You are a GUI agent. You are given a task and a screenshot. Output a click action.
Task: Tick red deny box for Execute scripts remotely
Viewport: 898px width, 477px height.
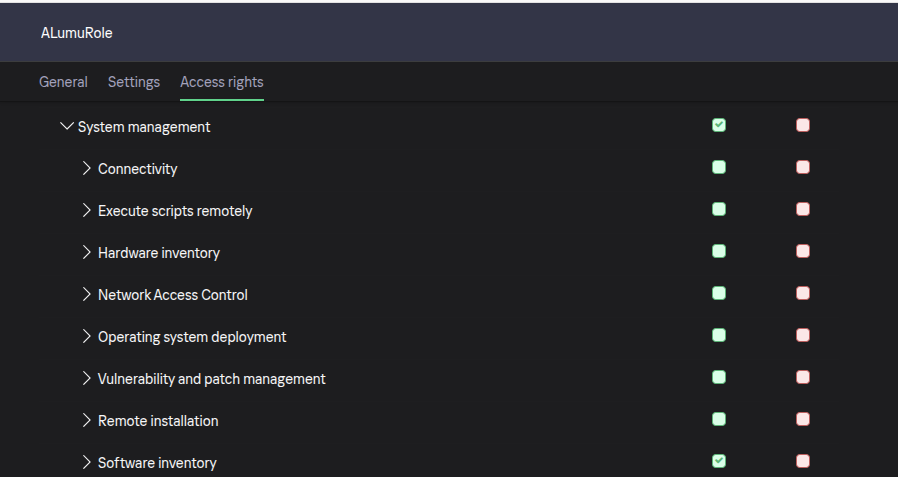(x=803, y=209)
